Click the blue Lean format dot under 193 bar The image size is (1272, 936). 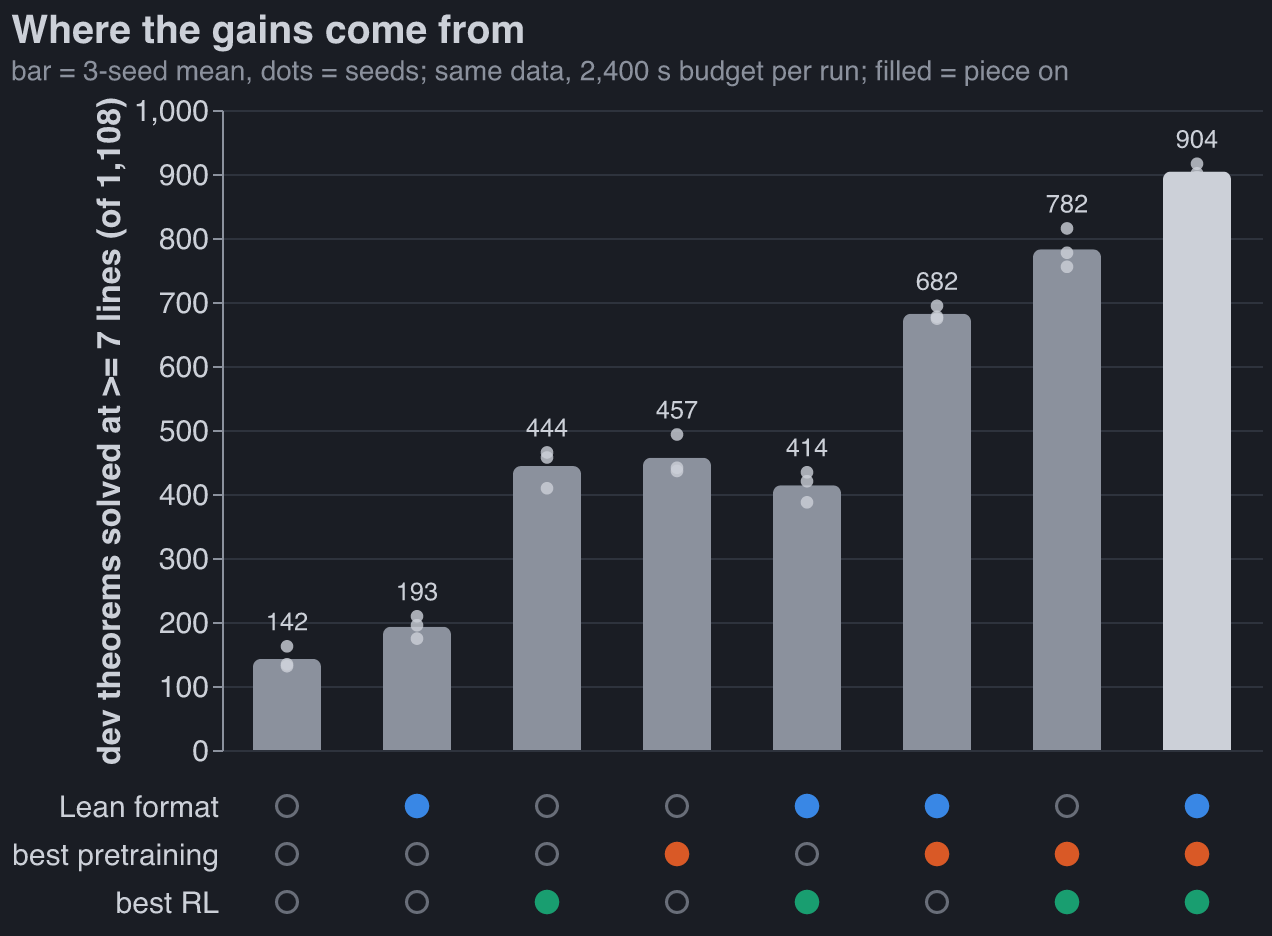point(417,806)
